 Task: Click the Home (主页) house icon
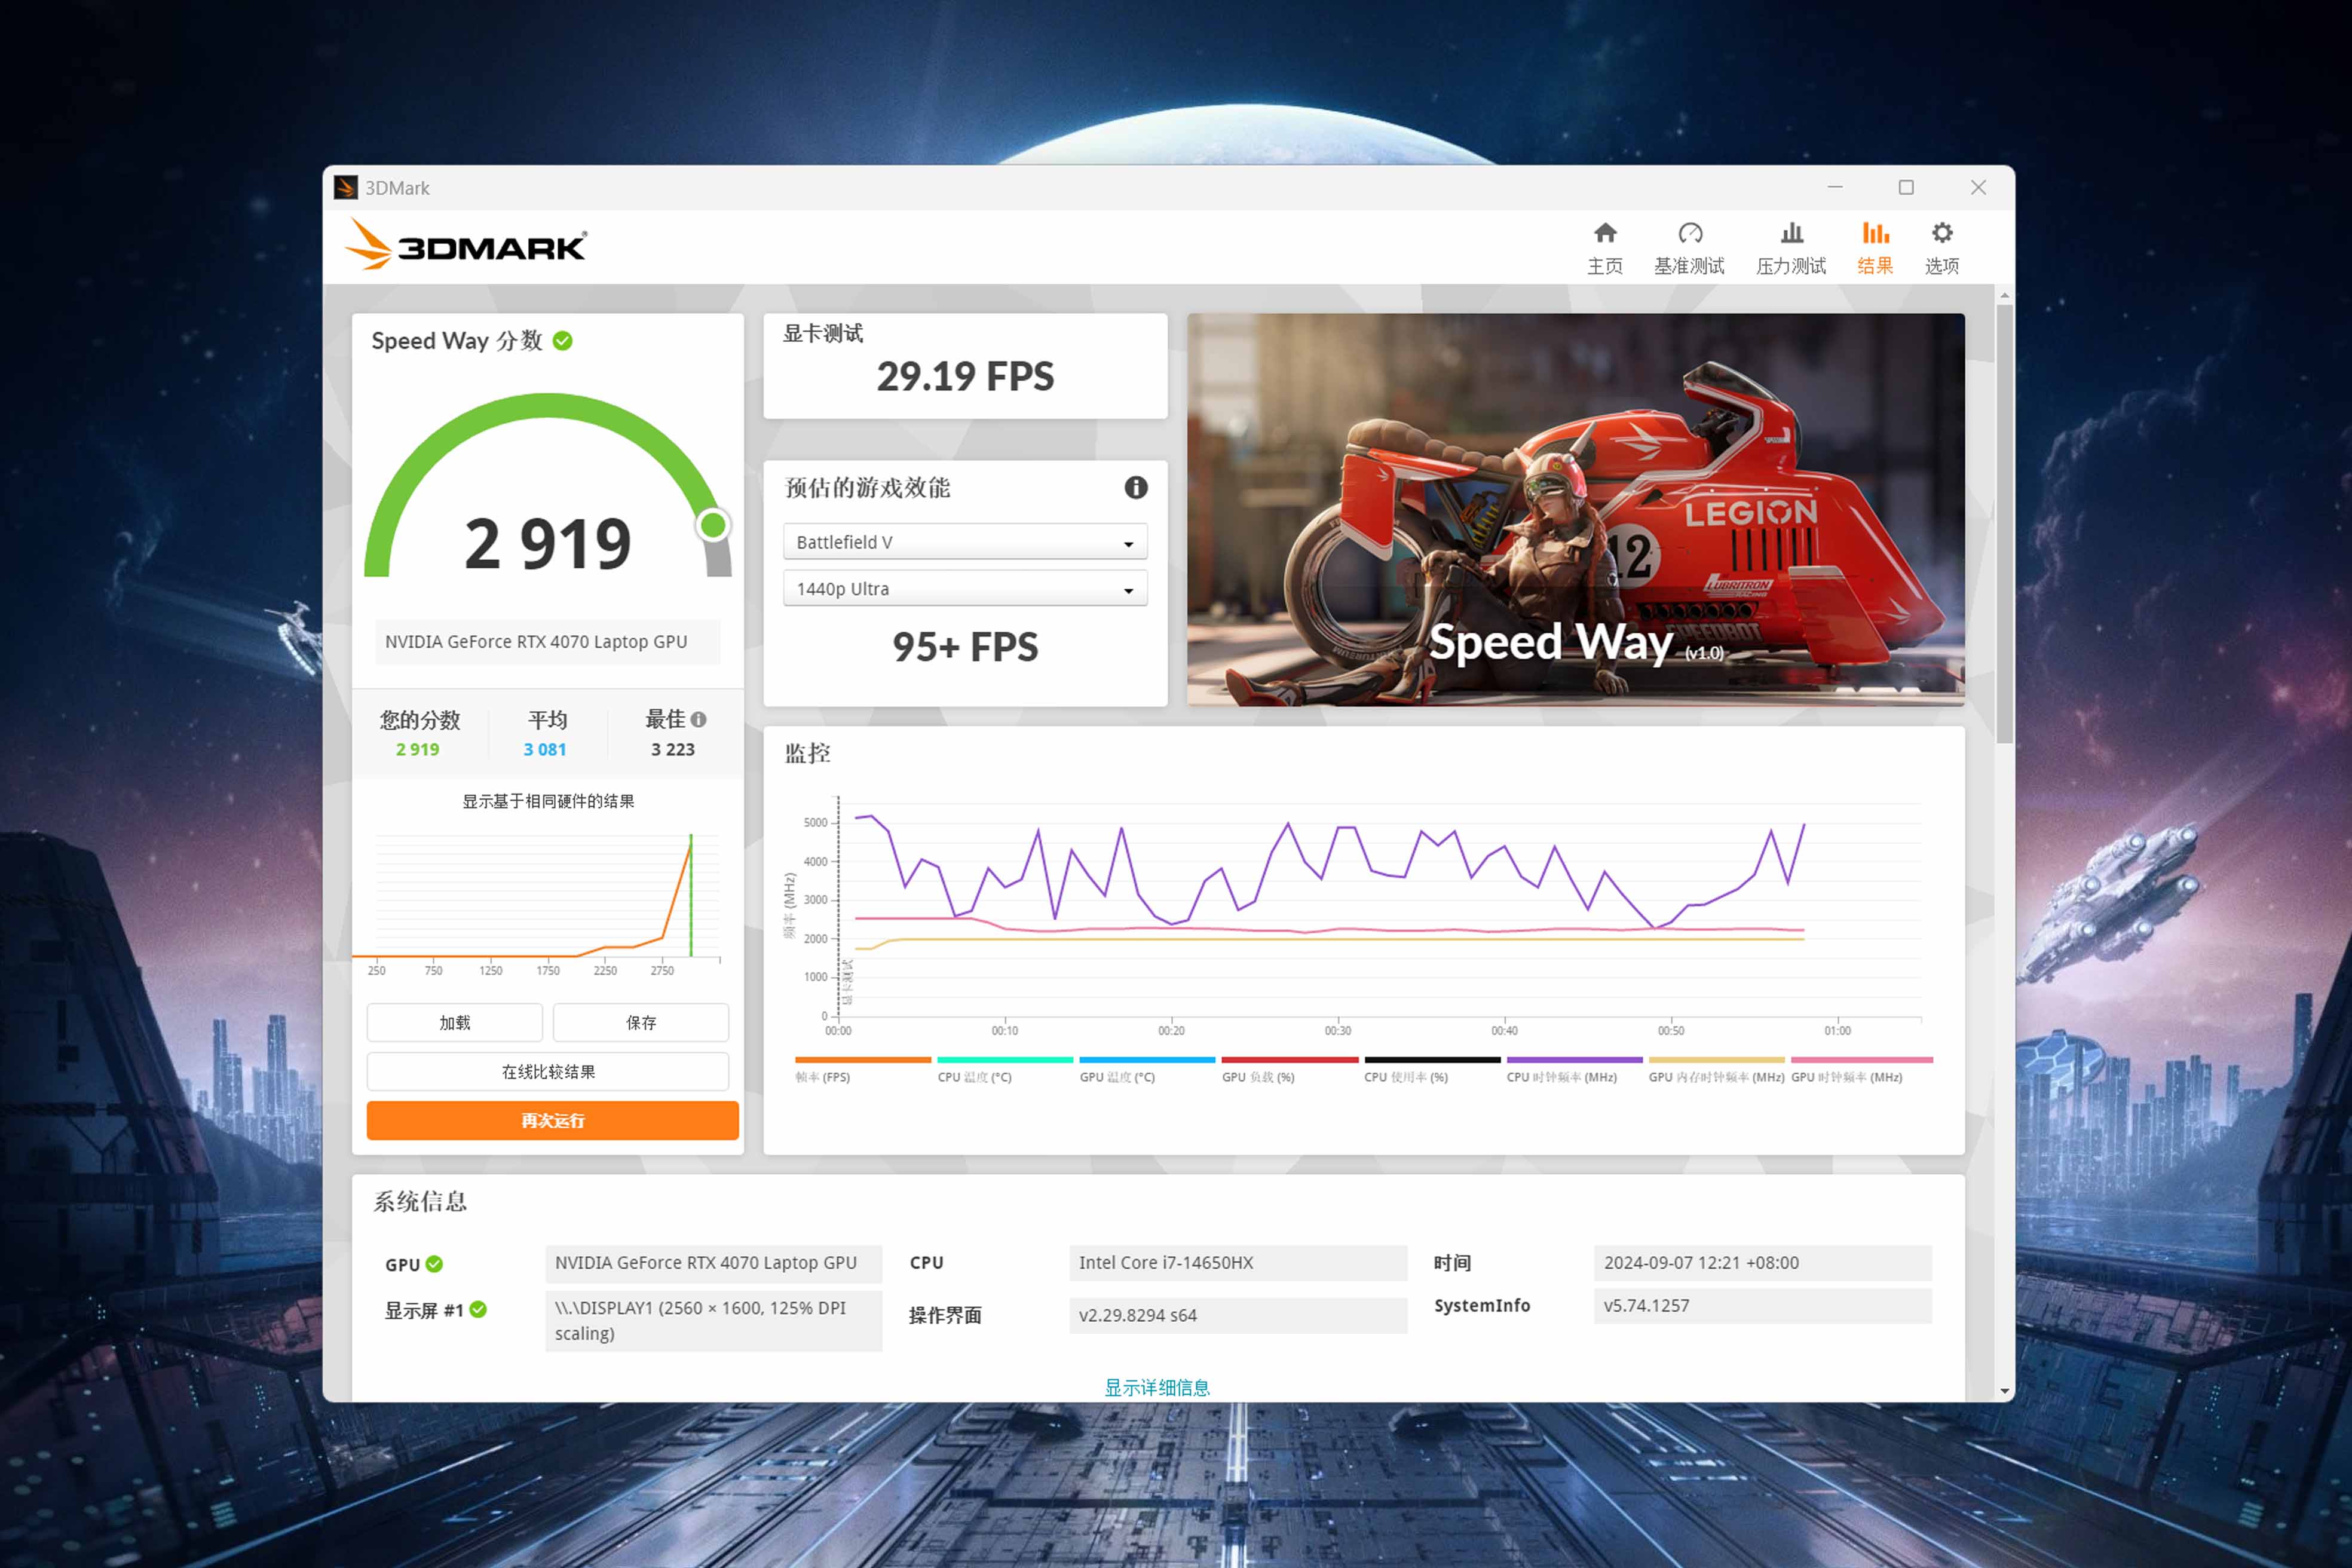tap(1605, 234)
